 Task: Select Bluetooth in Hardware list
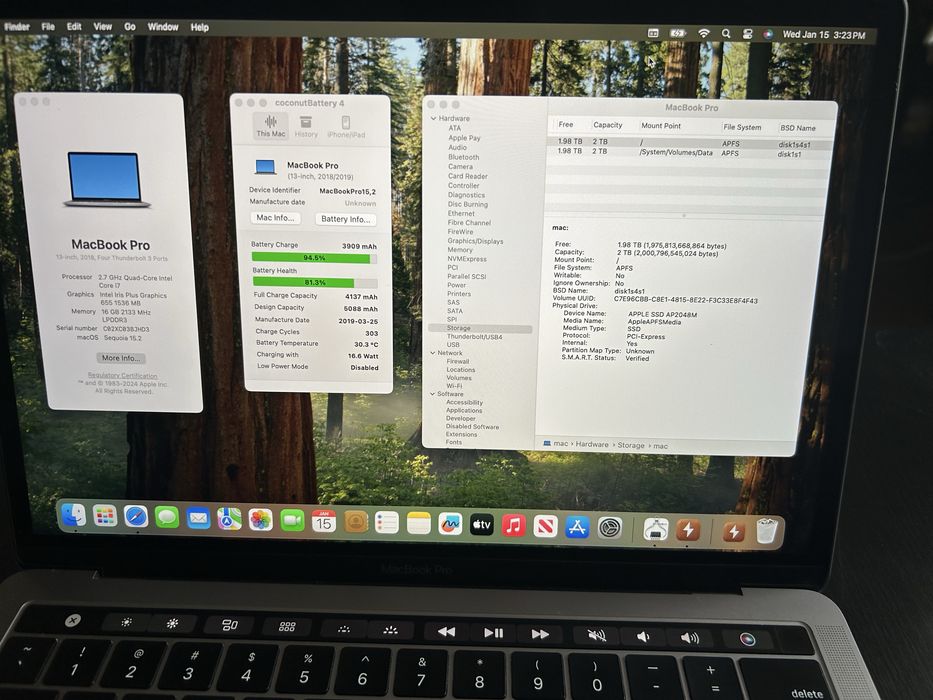464,157
